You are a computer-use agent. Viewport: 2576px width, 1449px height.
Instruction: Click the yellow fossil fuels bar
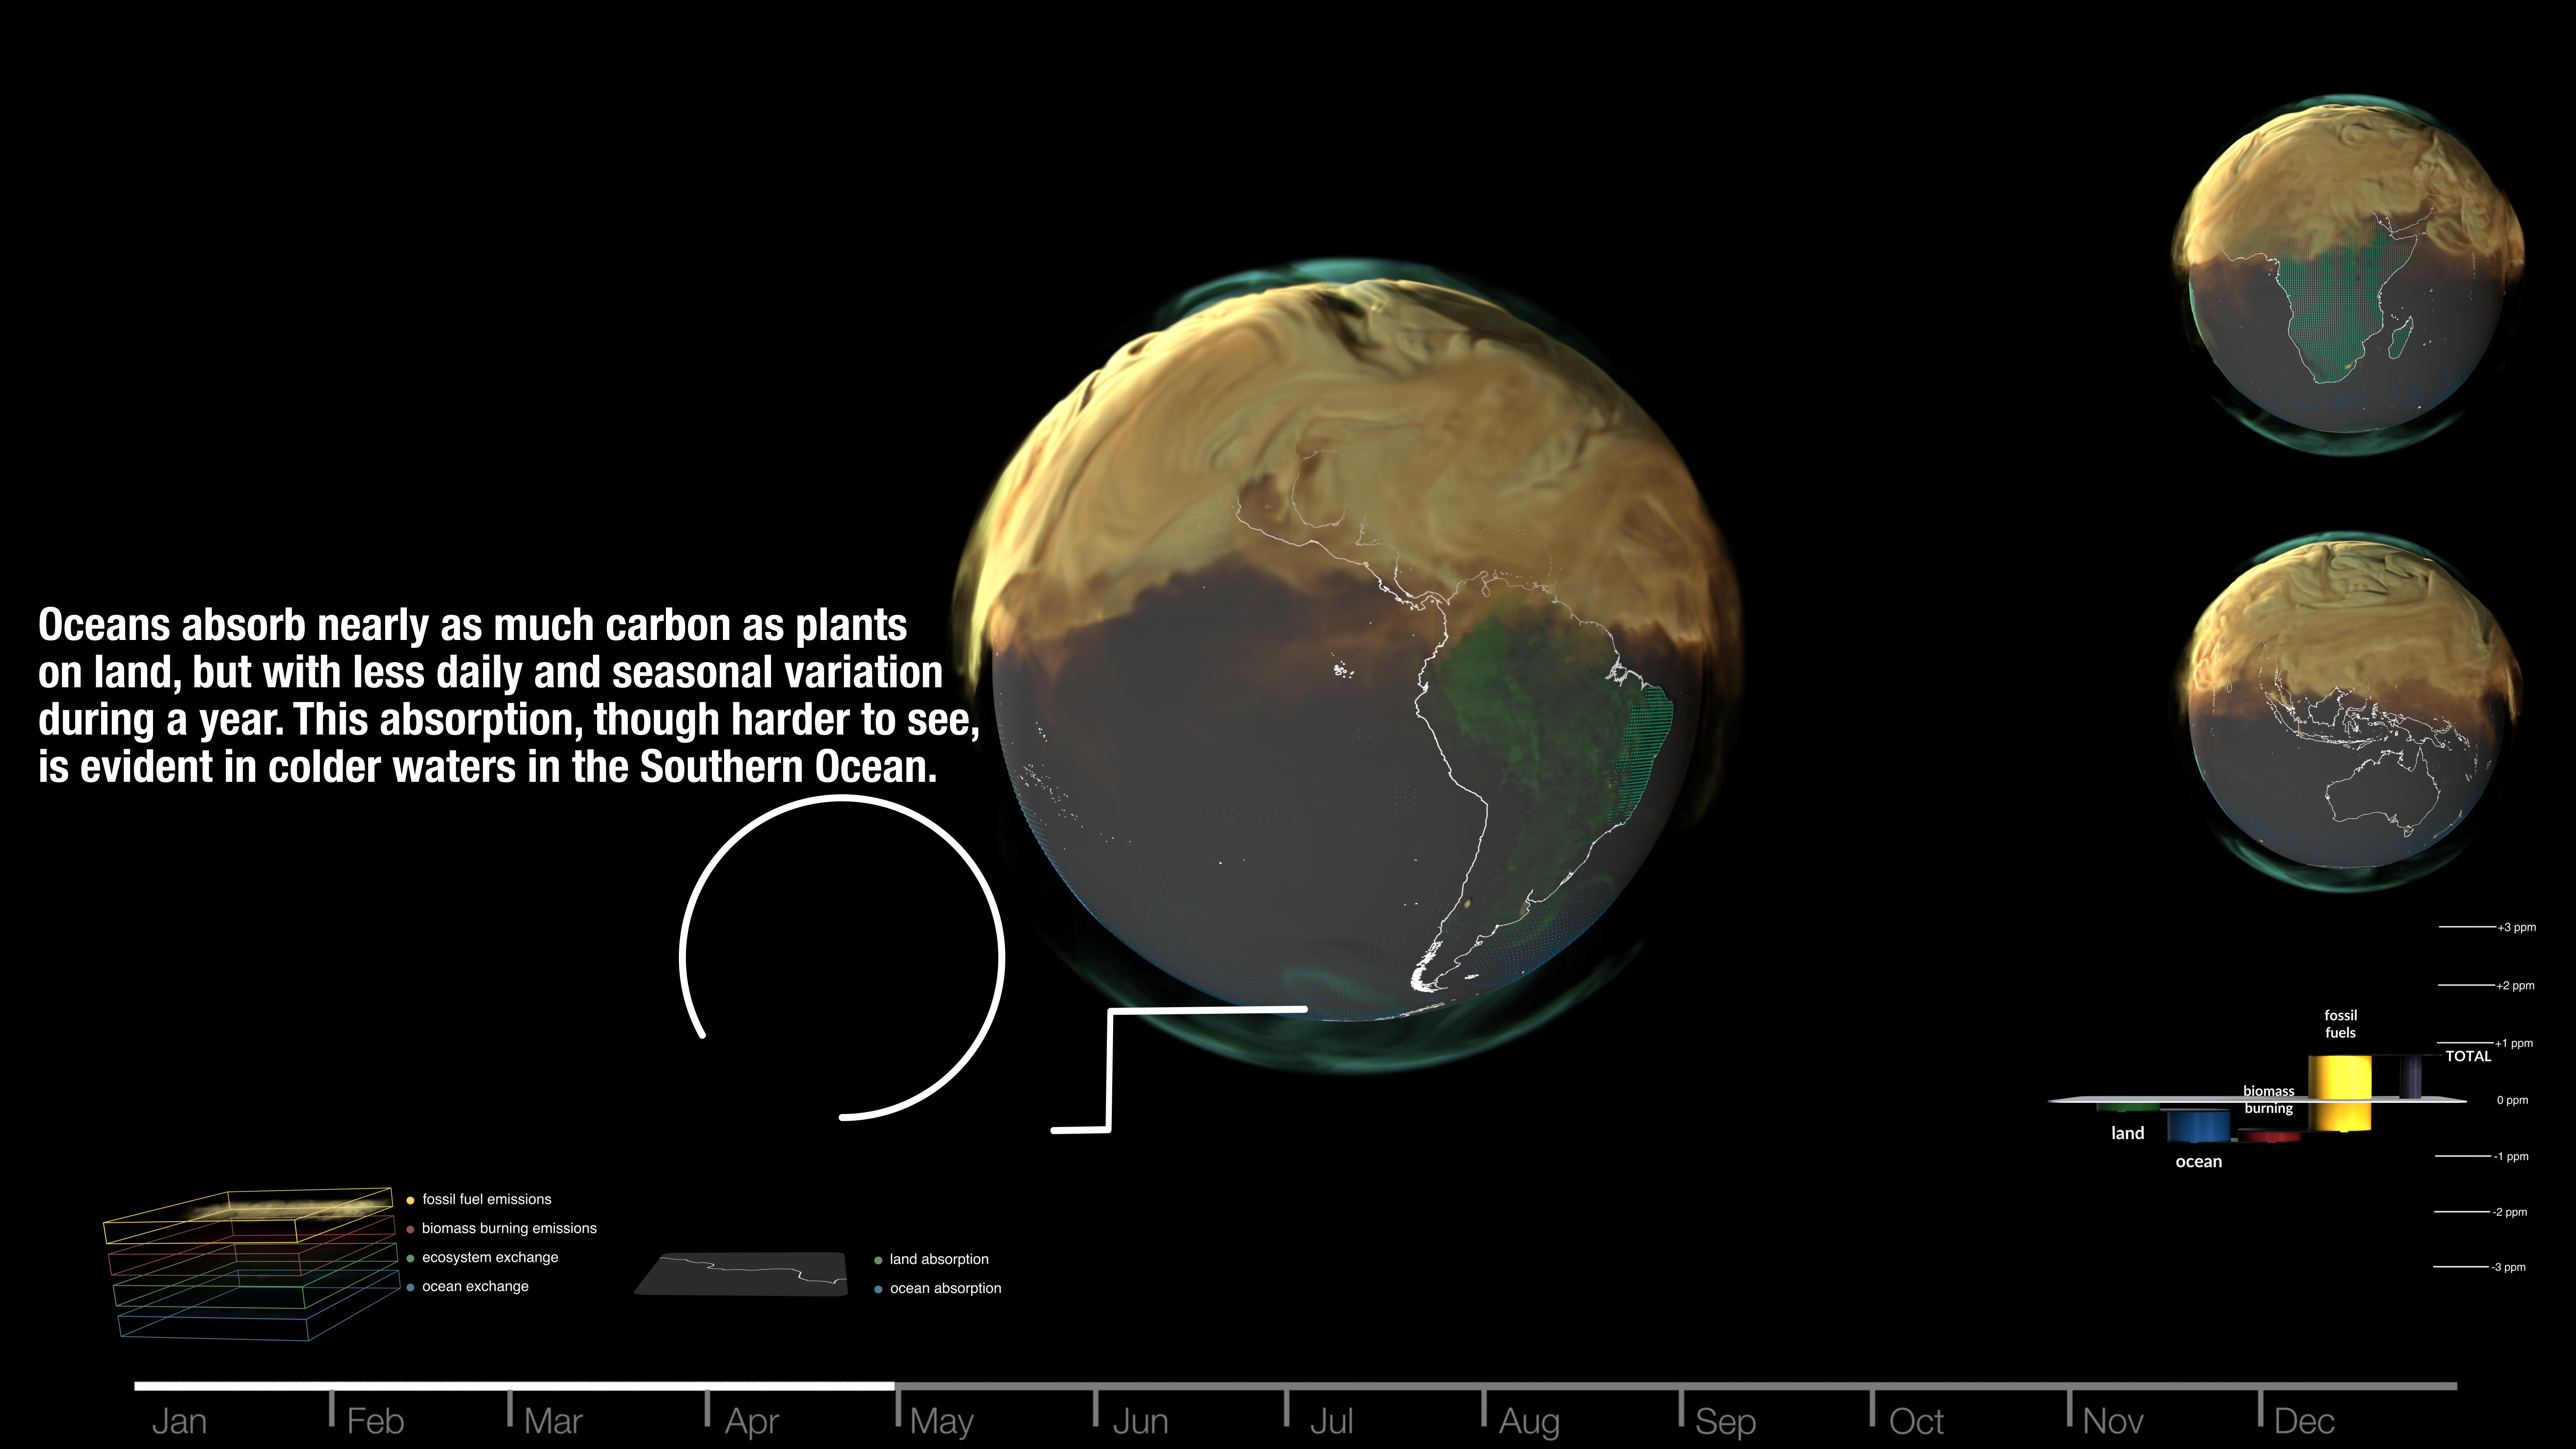coord(2339,1093)
